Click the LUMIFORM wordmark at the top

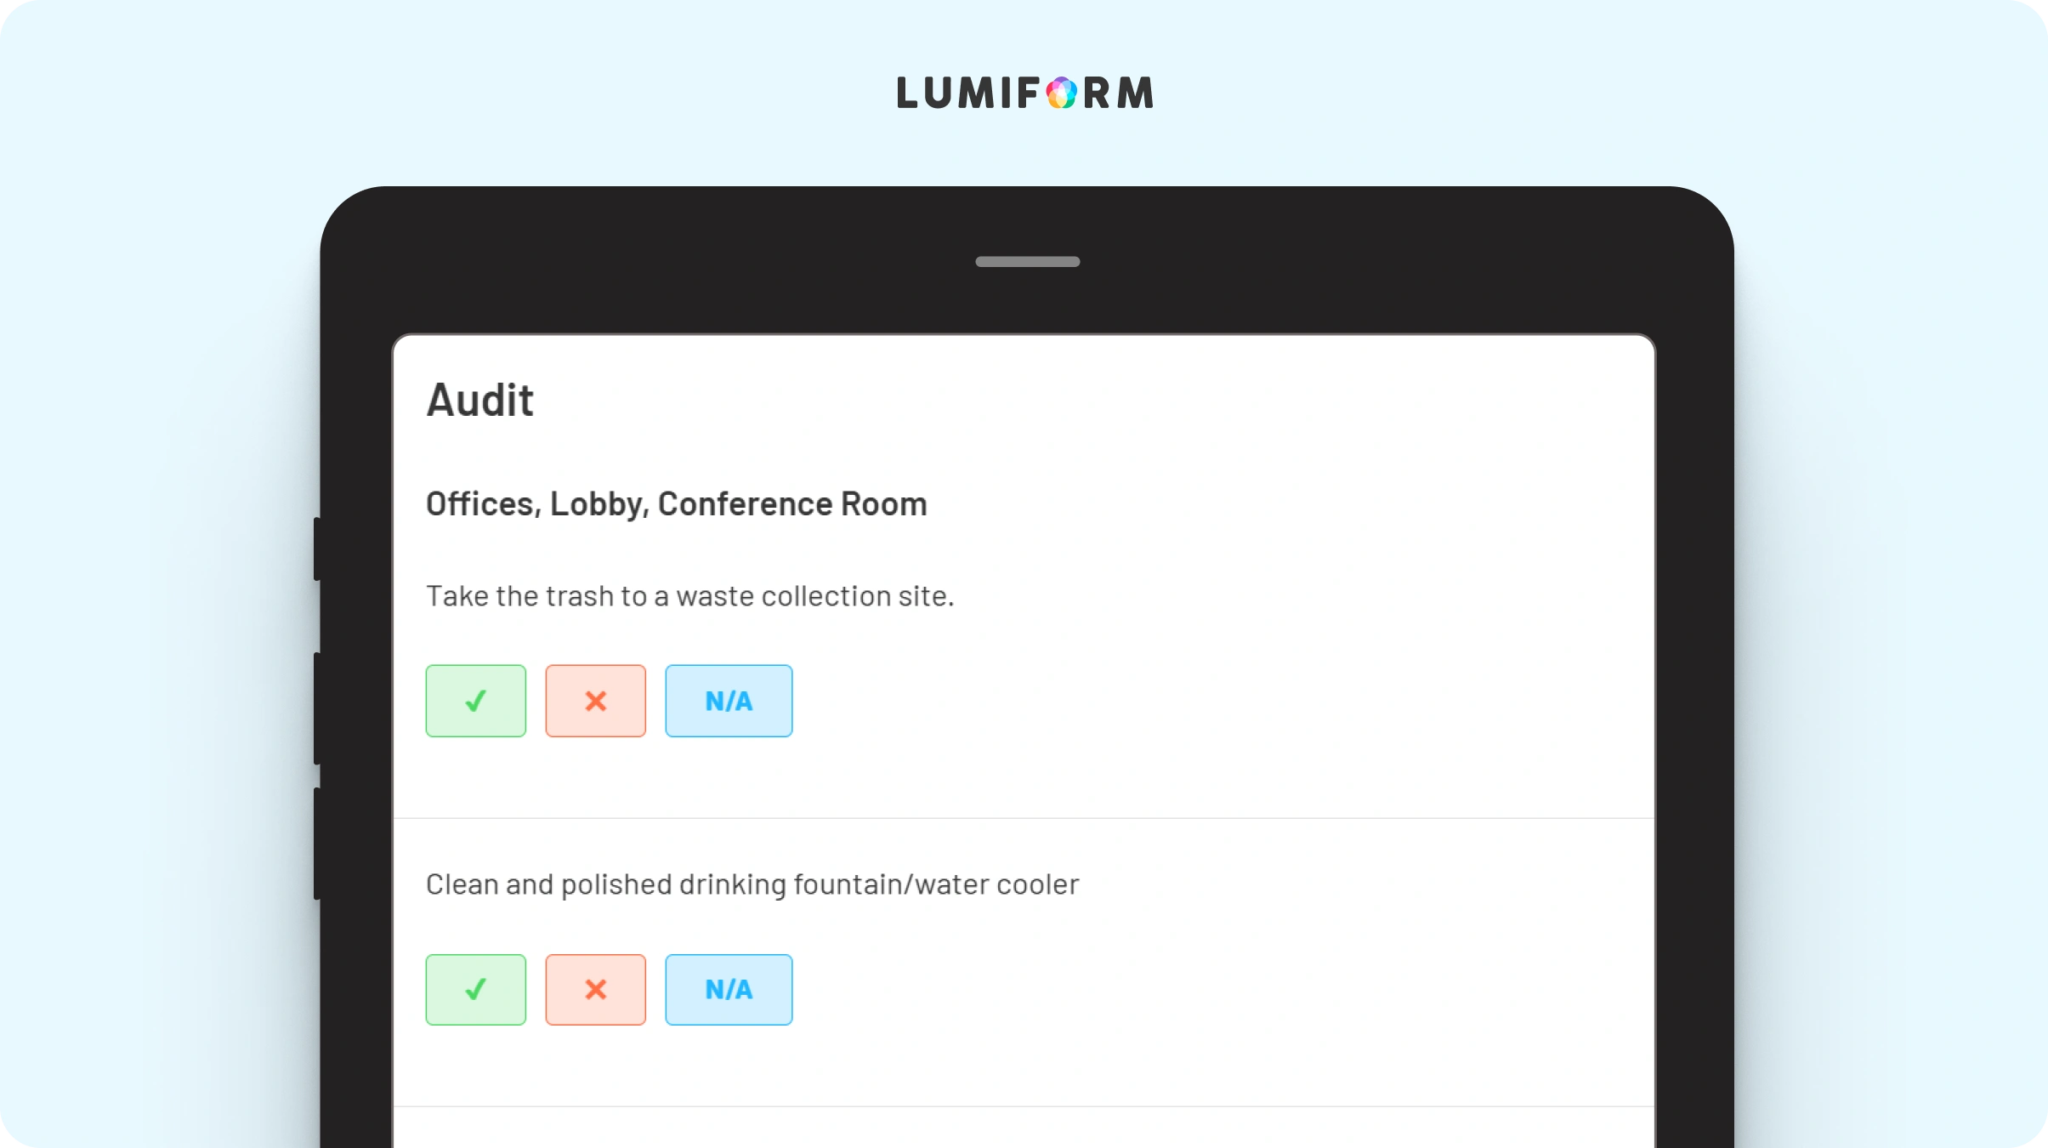click(1025, 93)
